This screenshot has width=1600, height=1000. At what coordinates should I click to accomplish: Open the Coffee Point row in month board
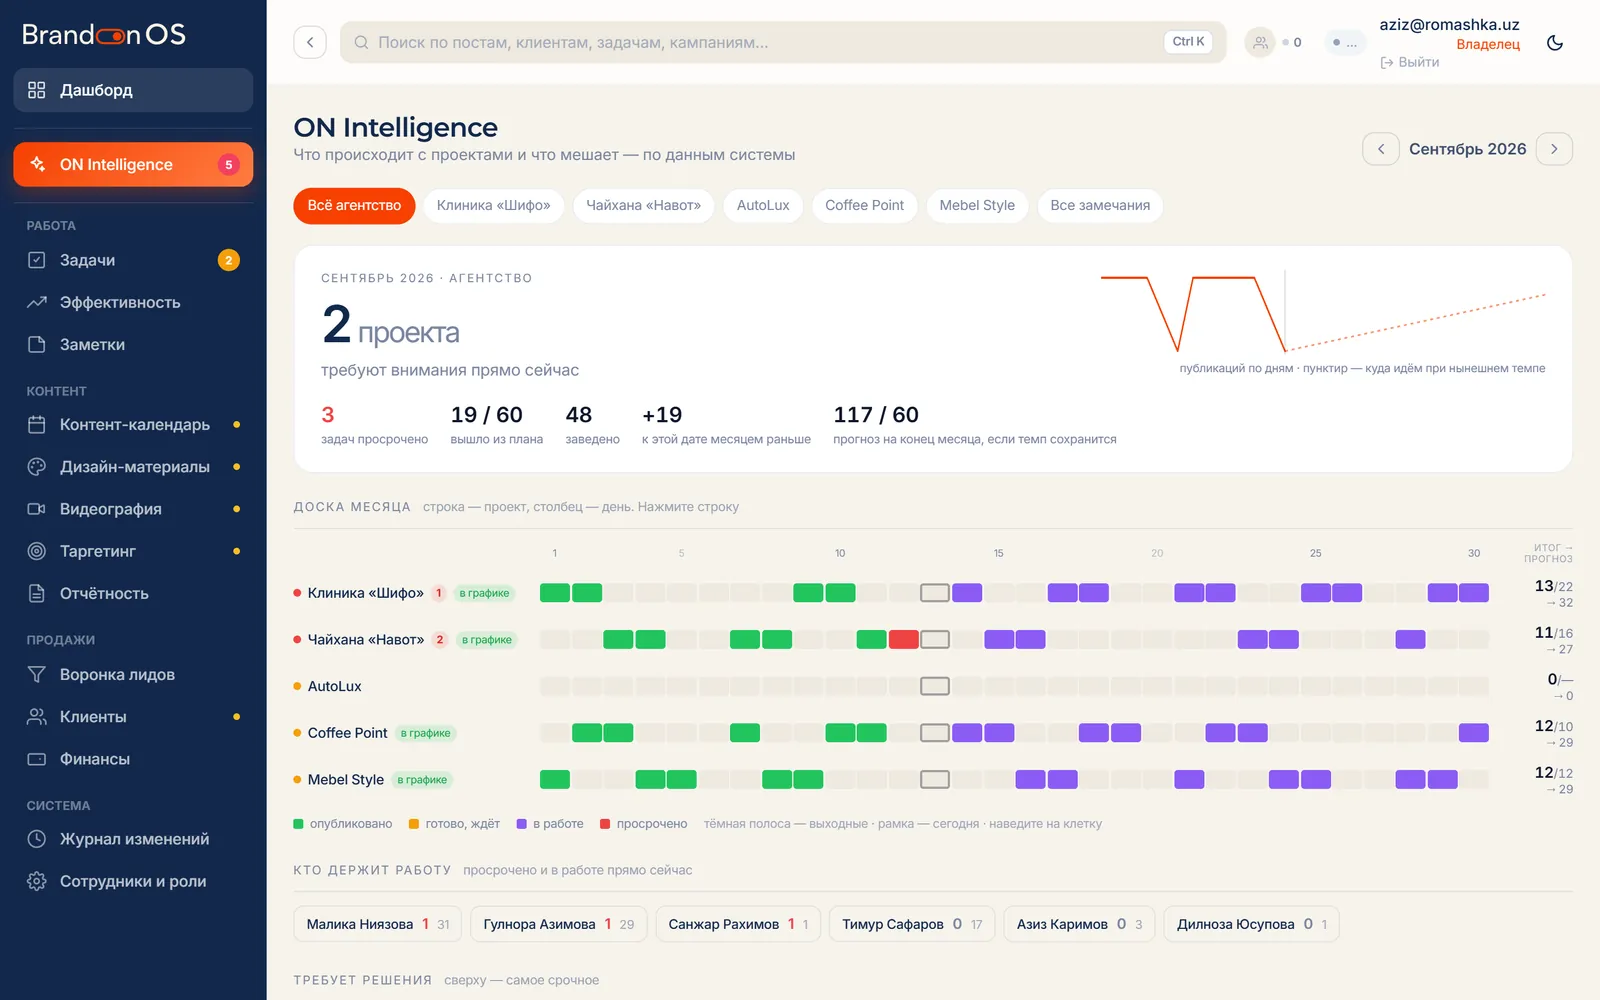coord(933,733)
